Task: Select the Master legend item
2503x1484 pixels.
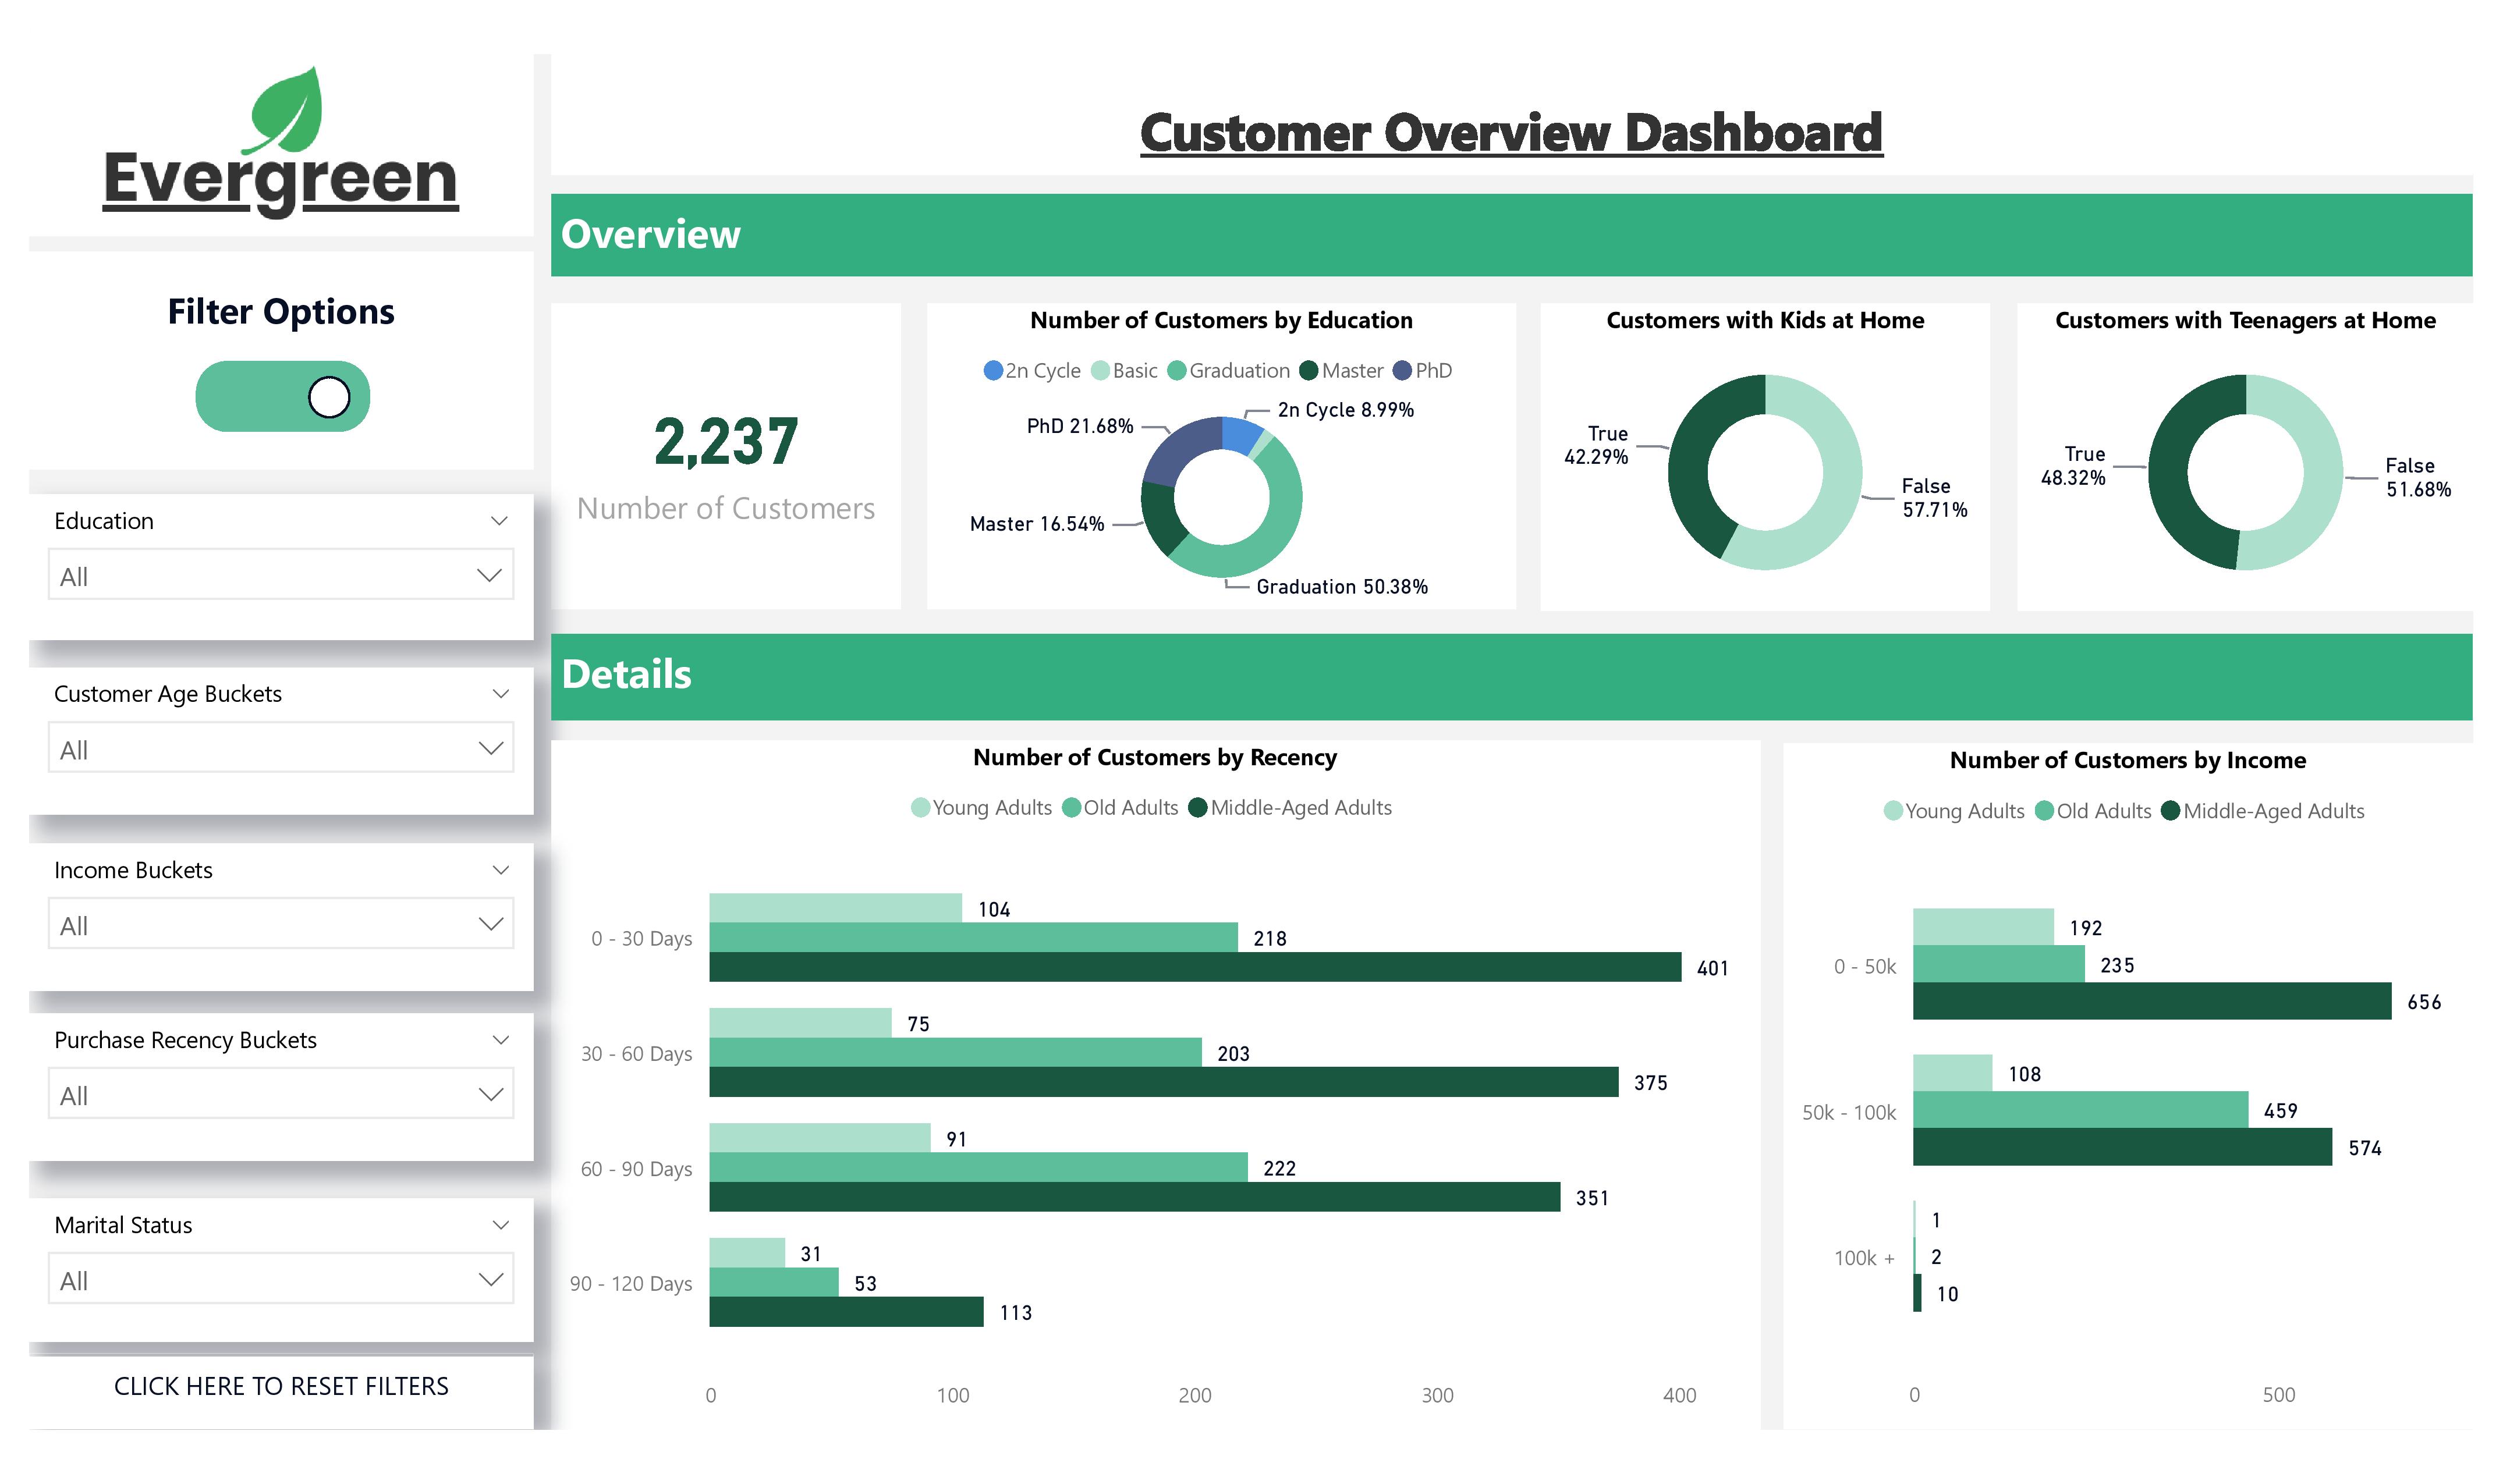Action: coord(1341,370)
